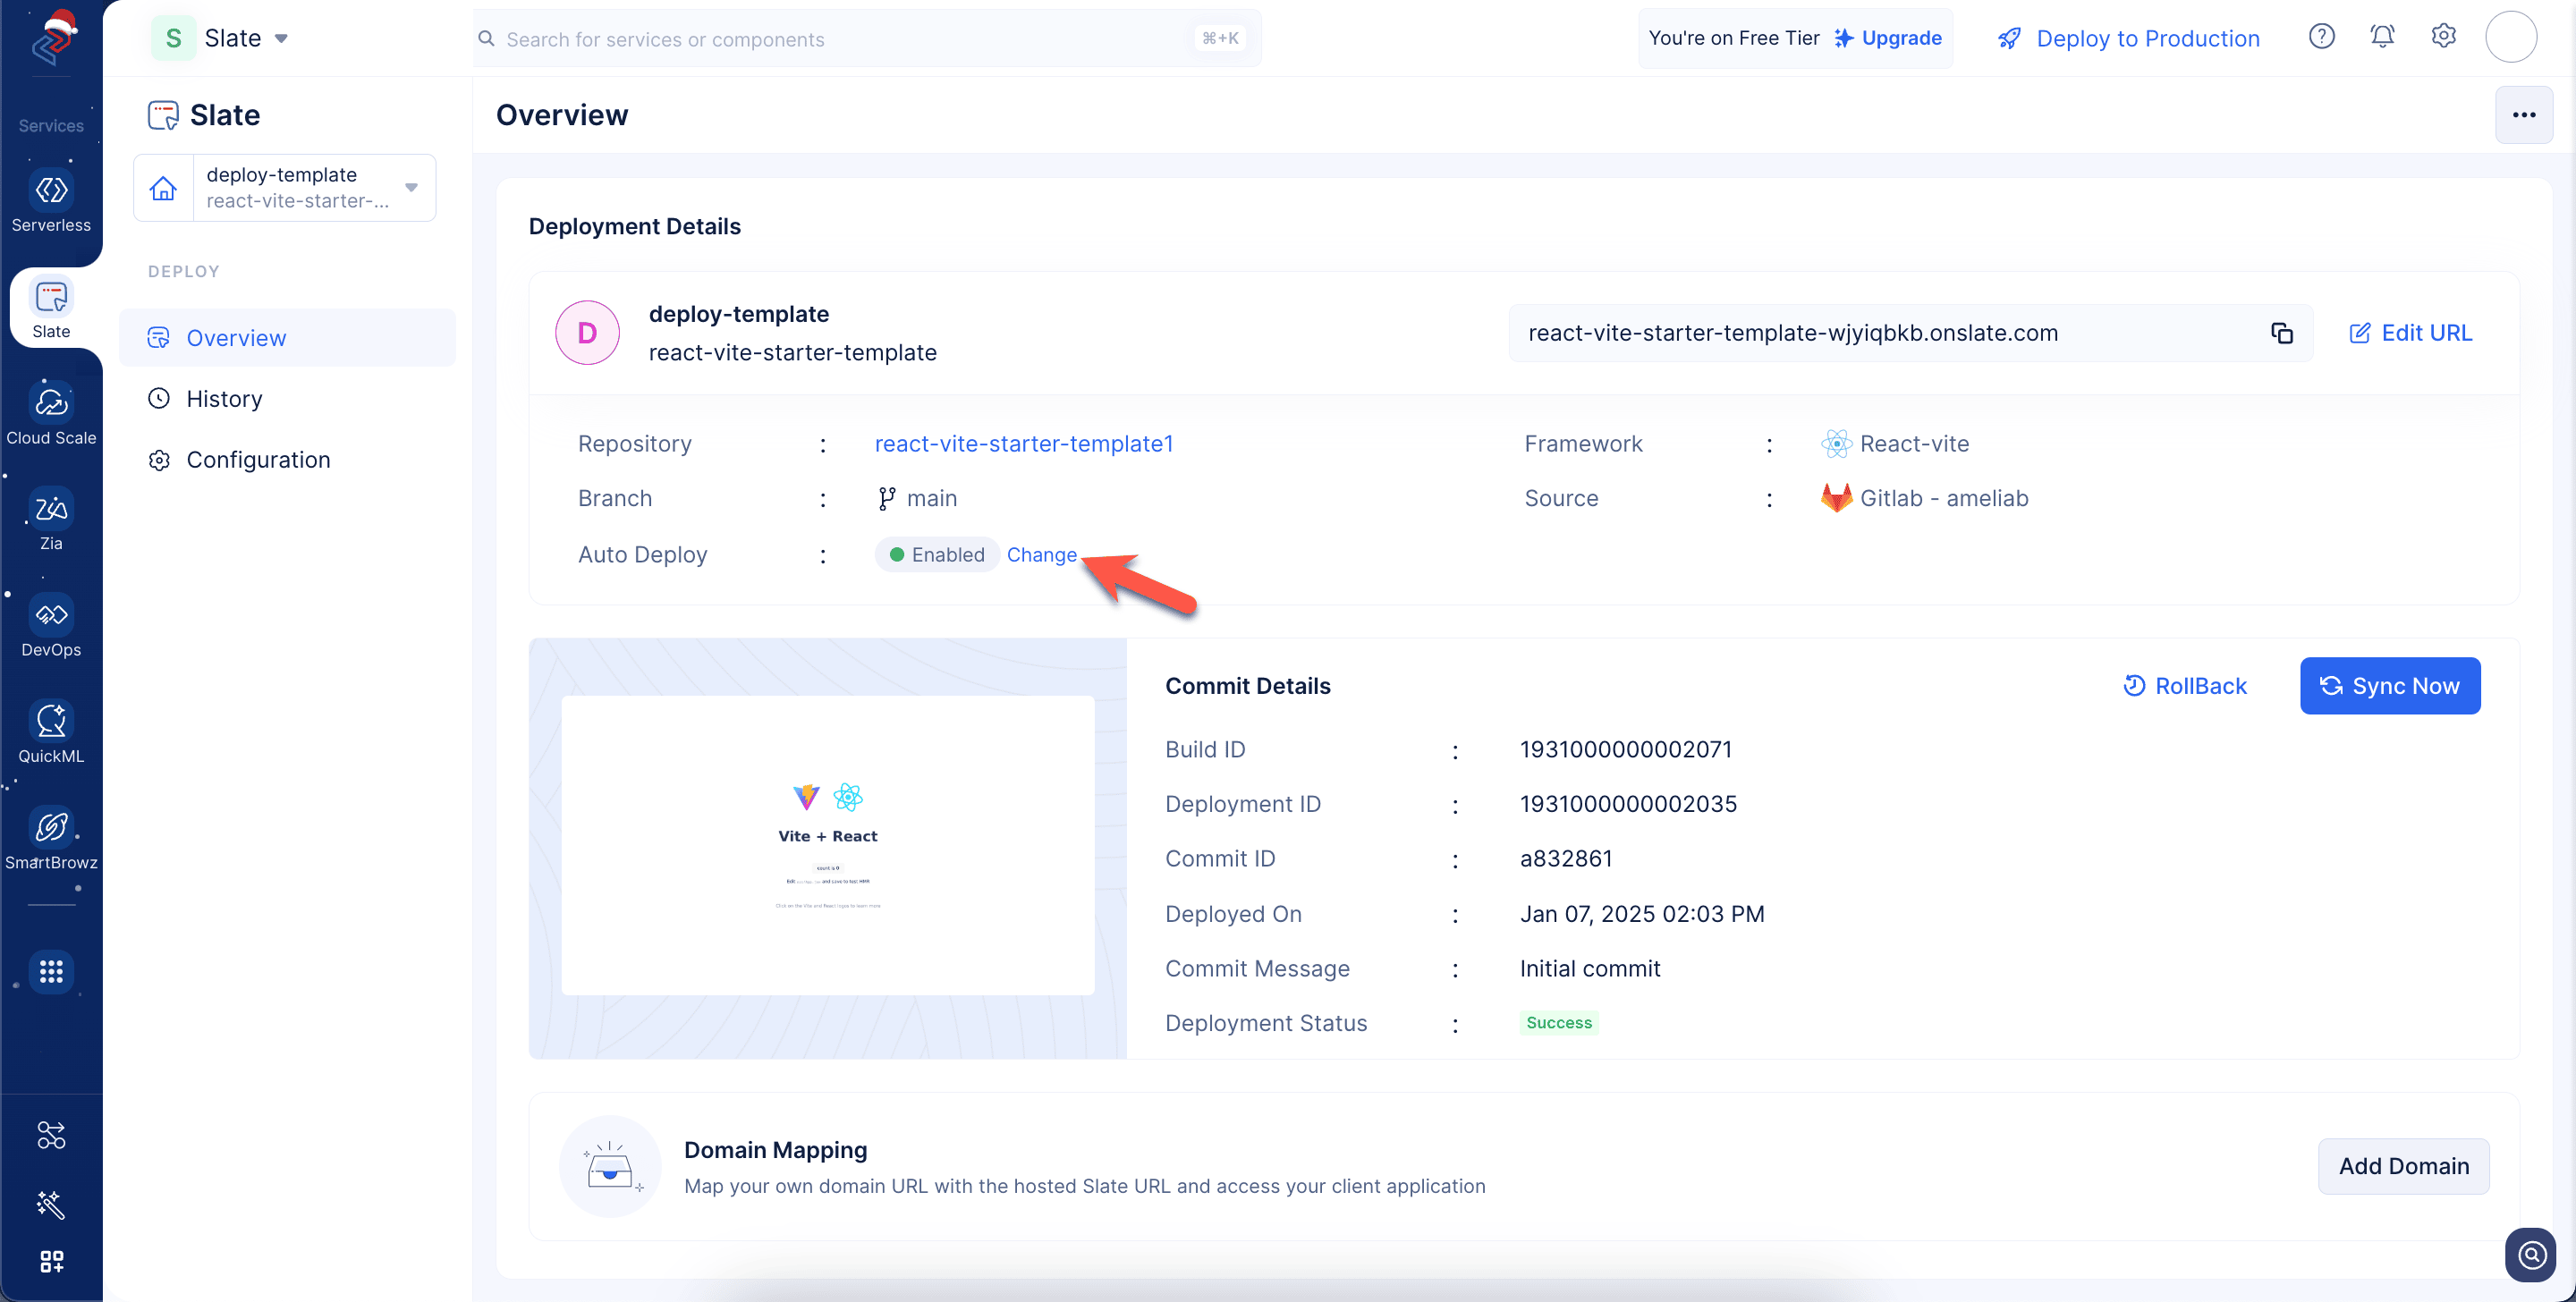This screenshot has height=1302, width=2576.
Task: Click the Domain Mapping inbox icon
Action: 610,1166
